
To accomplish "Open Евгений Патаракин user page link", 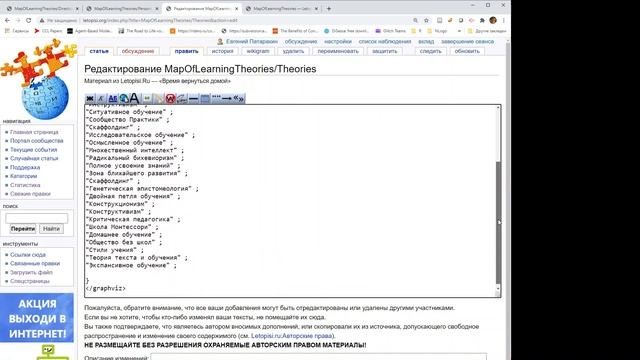I will click(x=252, y=41).
